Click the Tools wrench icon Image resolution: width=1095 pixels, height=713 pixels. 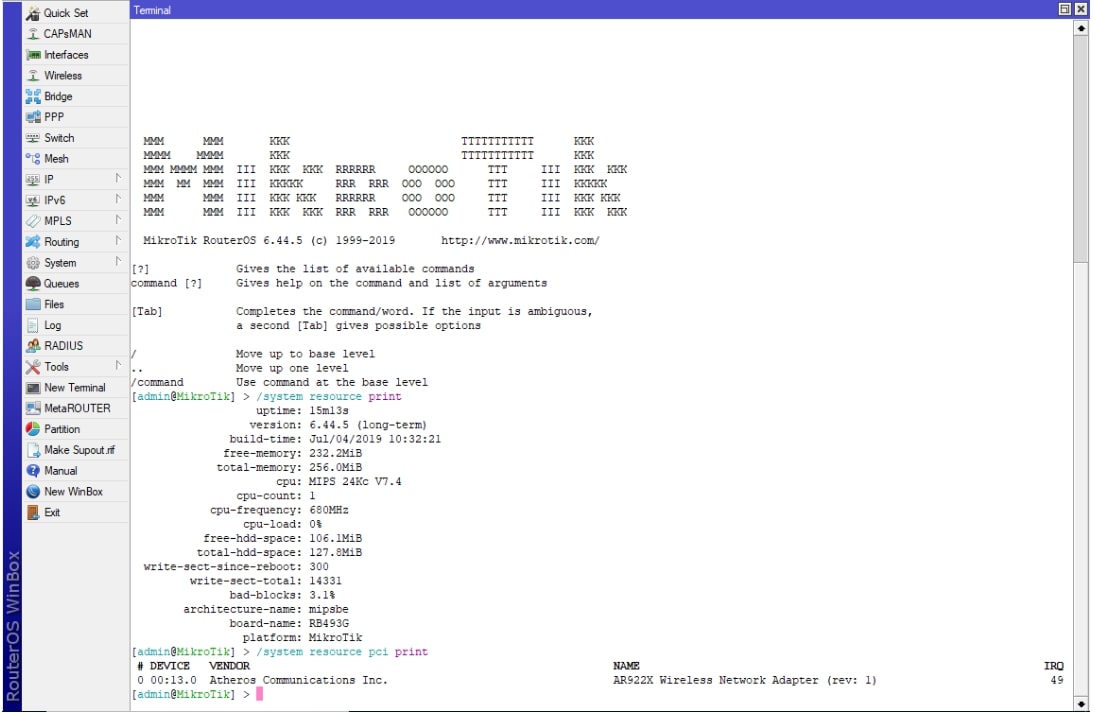pyautogui.click(x=33, y=367)
